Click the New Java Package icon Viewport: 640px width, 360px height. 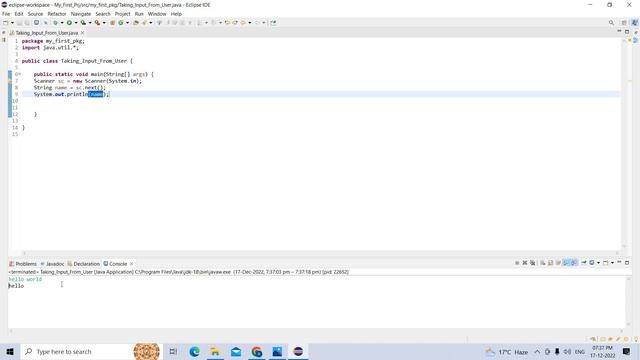pyautogui.click(x=112, y=23)
